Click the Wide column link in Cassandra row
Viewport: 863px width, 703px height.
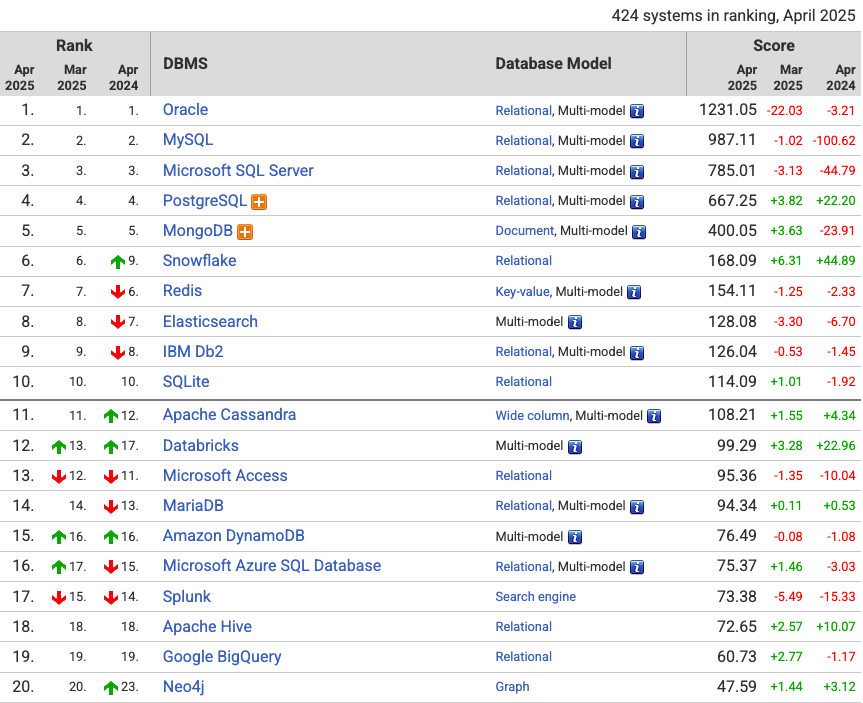click(532, 416)
